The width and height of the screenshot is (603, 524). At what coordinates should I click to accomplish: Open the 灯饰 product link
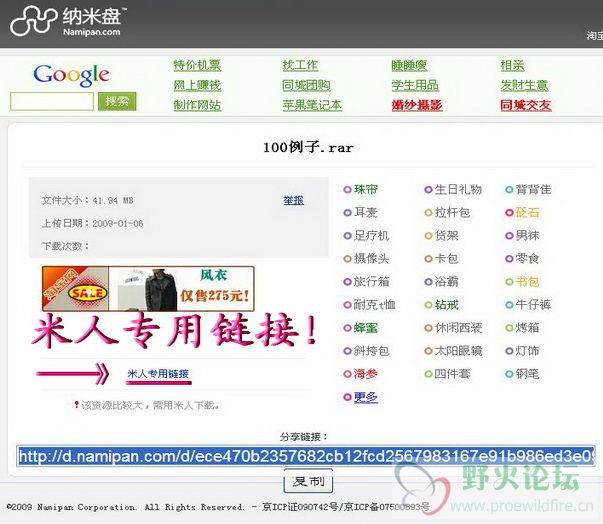527,351
